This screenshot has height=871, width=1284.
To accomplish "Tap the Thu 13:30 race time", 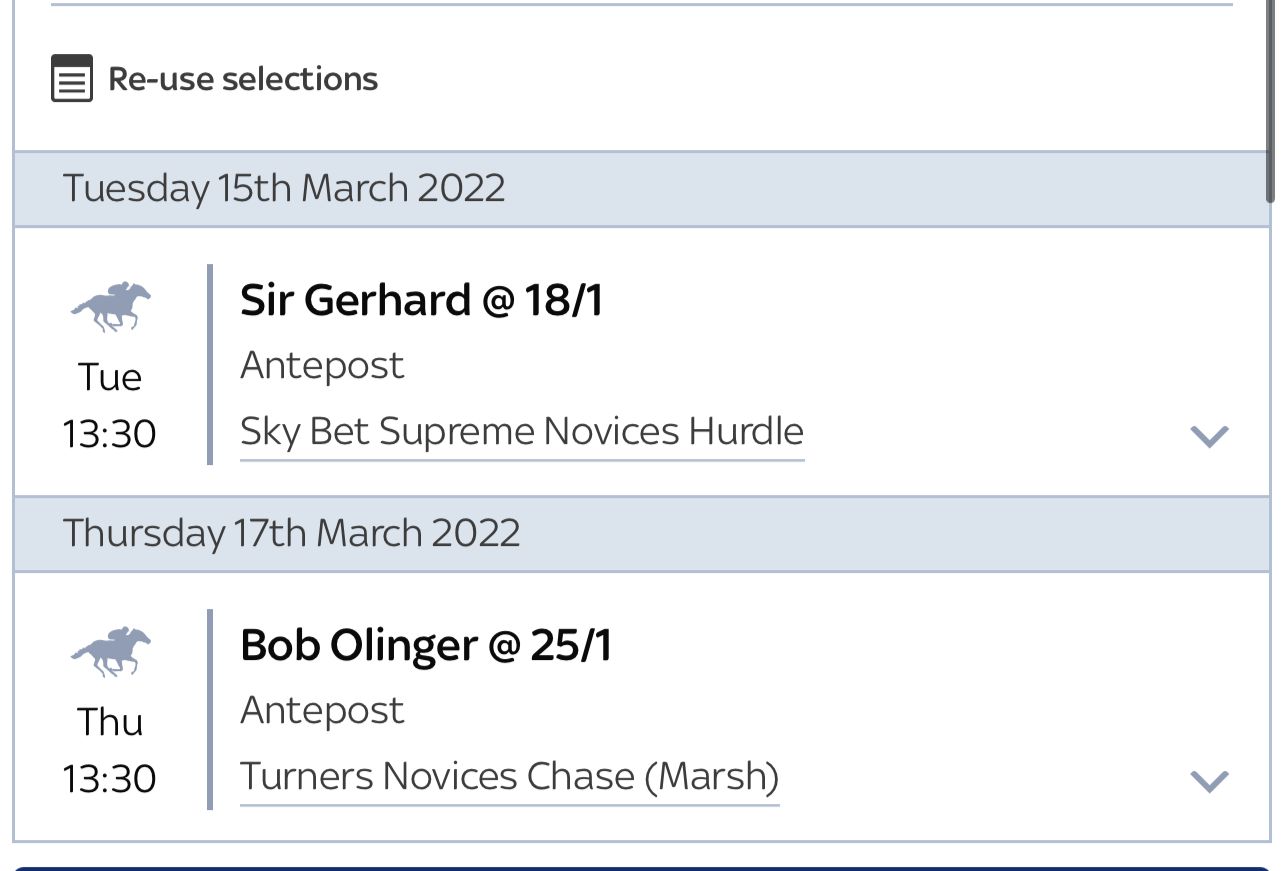I will (110, 751).
